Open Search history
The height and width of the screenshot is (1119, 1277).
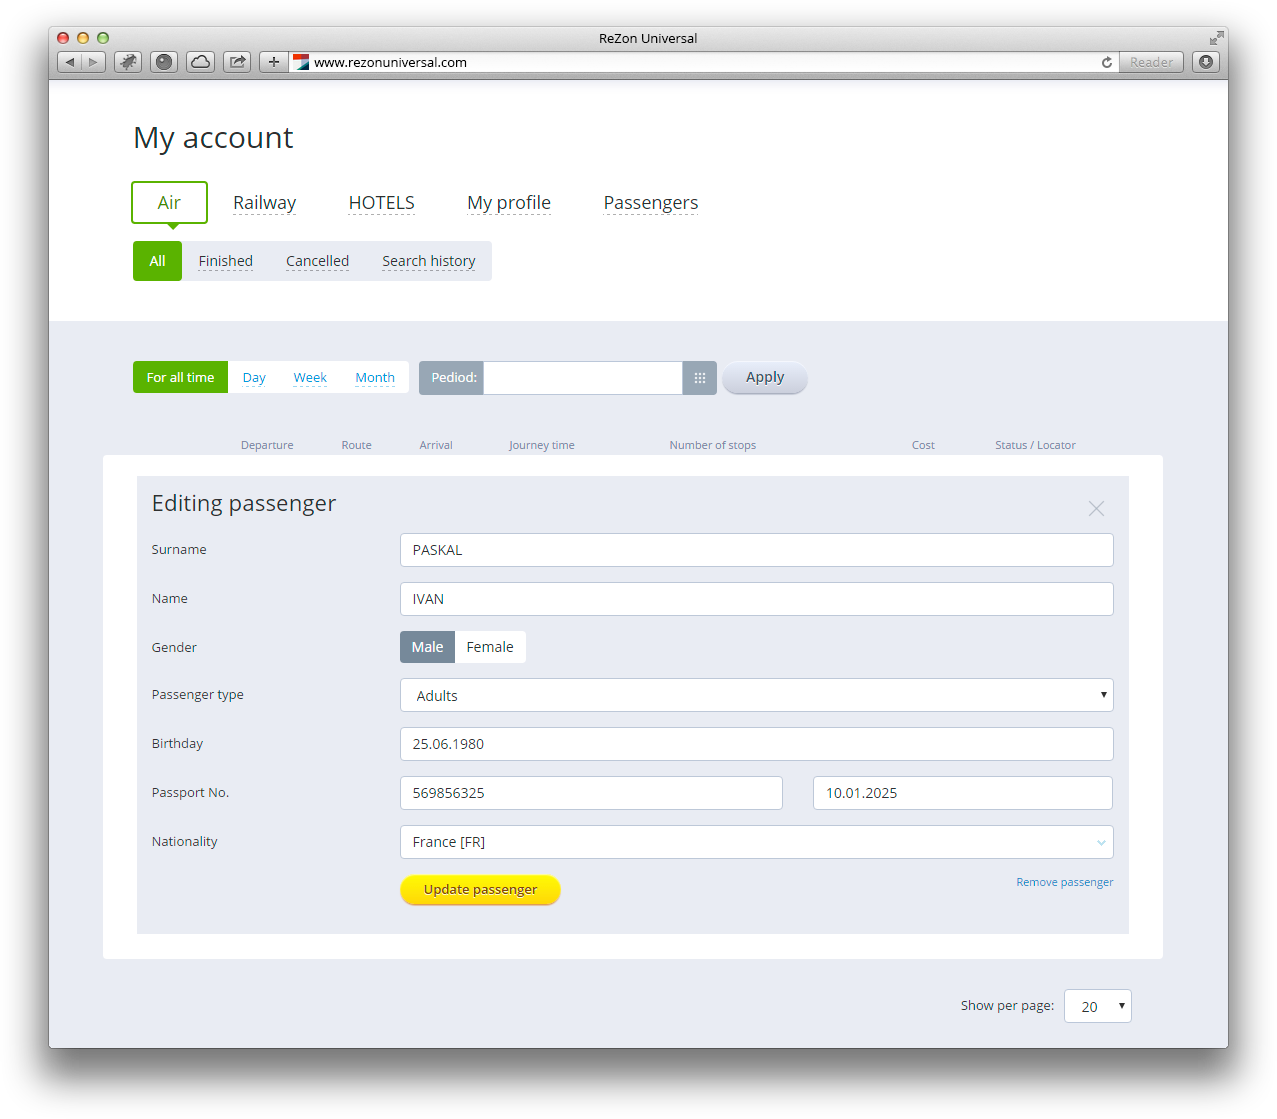[x=428, y=261]
